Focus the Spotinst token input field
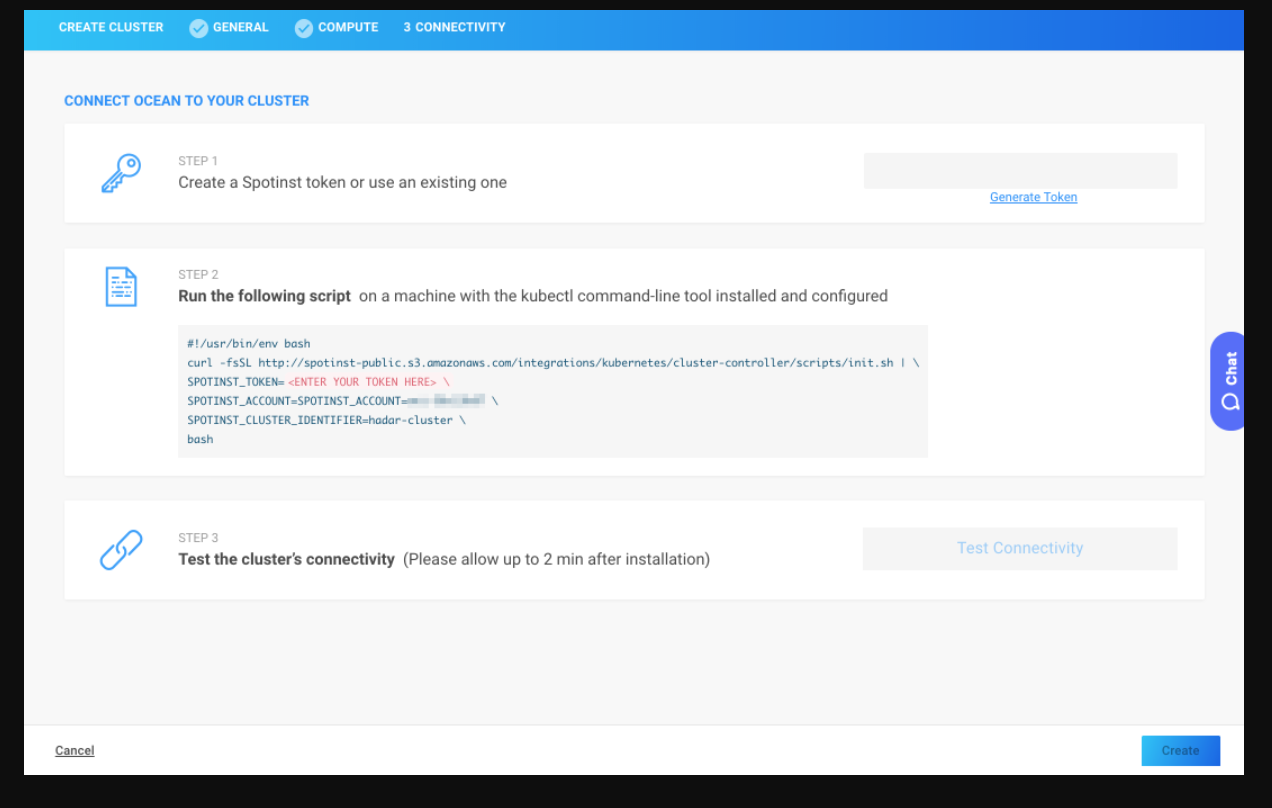This screenshot has width=1272, height=808. click(x=1020, y=171)
